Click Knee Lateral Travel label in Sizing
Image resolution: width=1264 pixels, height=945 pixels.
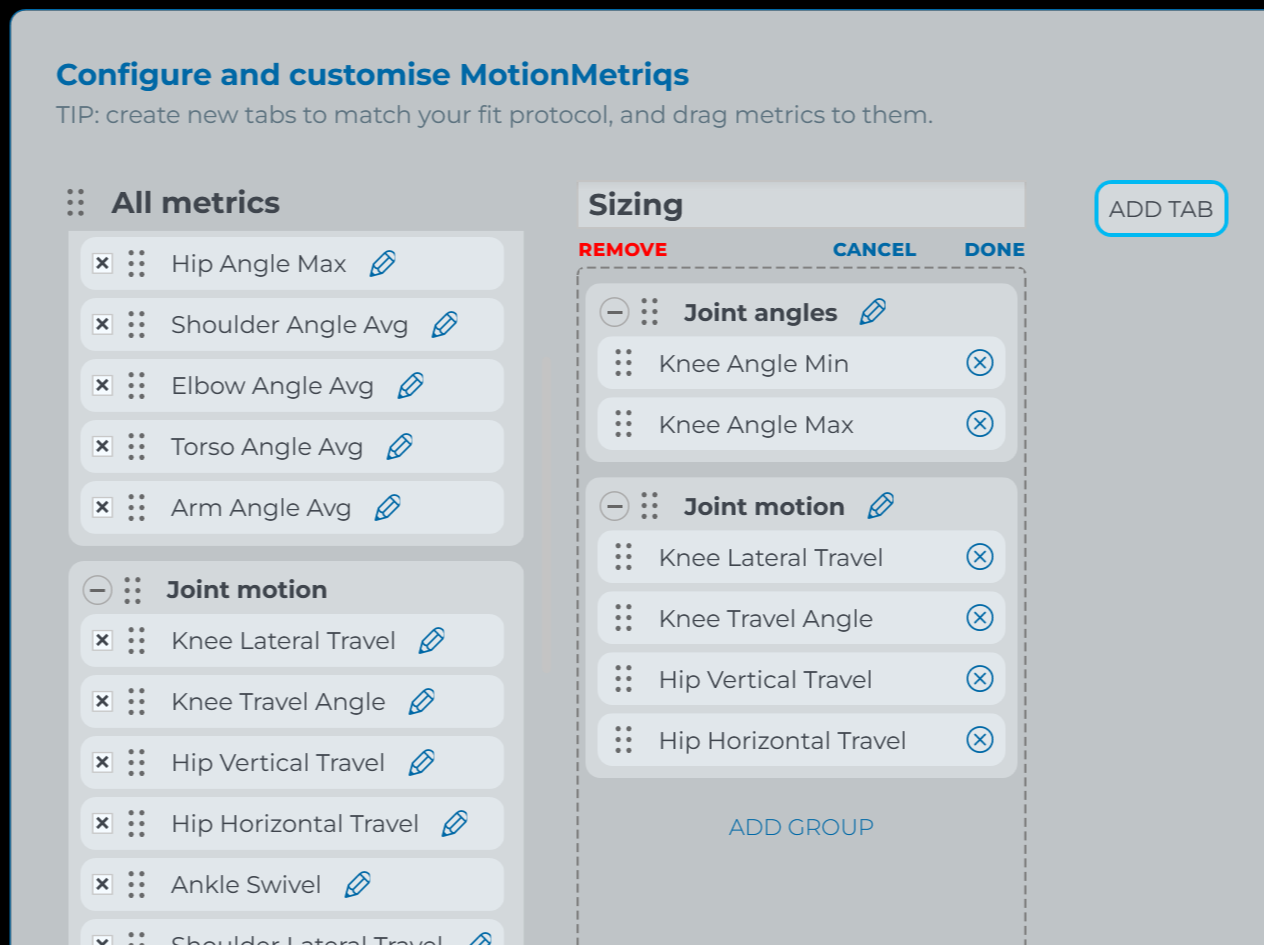(x=771, y=558)
